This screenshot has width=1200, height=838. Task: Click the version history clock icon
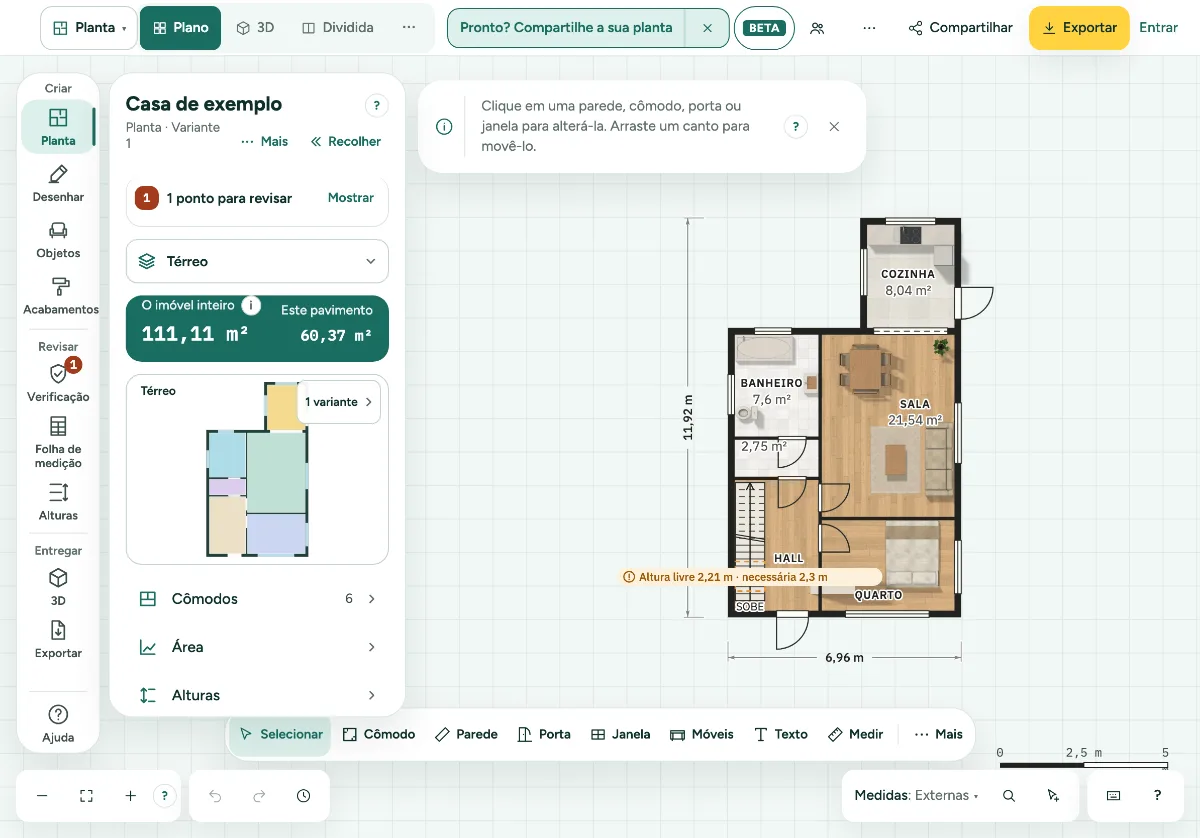point(303,796)
